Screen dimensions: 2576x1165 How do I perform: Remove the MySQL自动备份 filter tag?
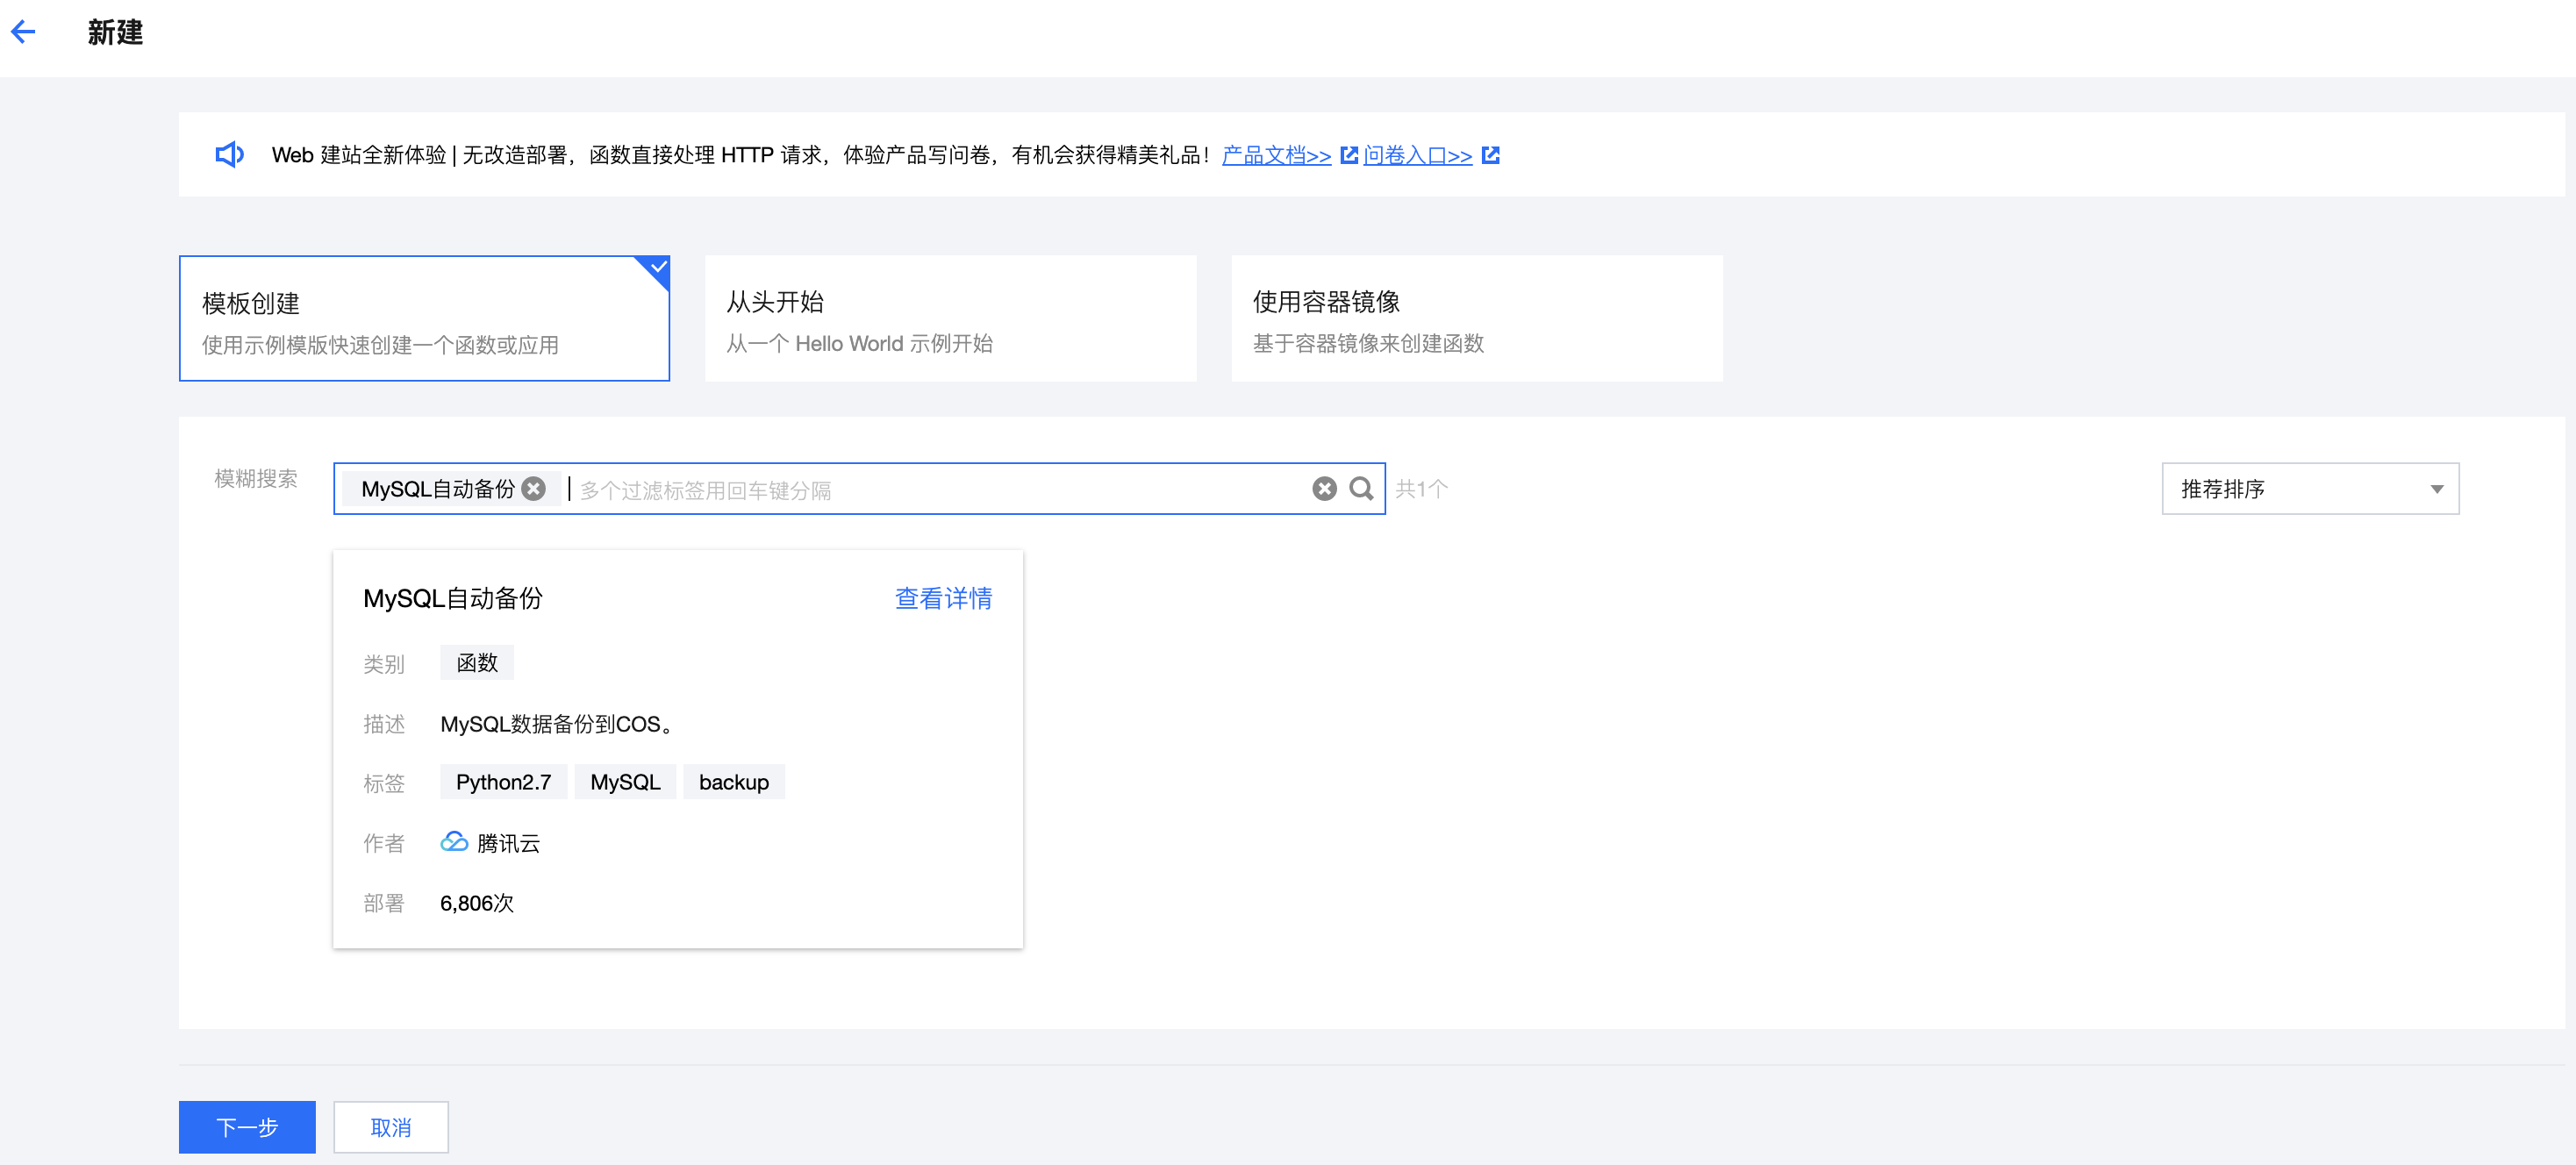pyautogui.click(x=534, y=488)
